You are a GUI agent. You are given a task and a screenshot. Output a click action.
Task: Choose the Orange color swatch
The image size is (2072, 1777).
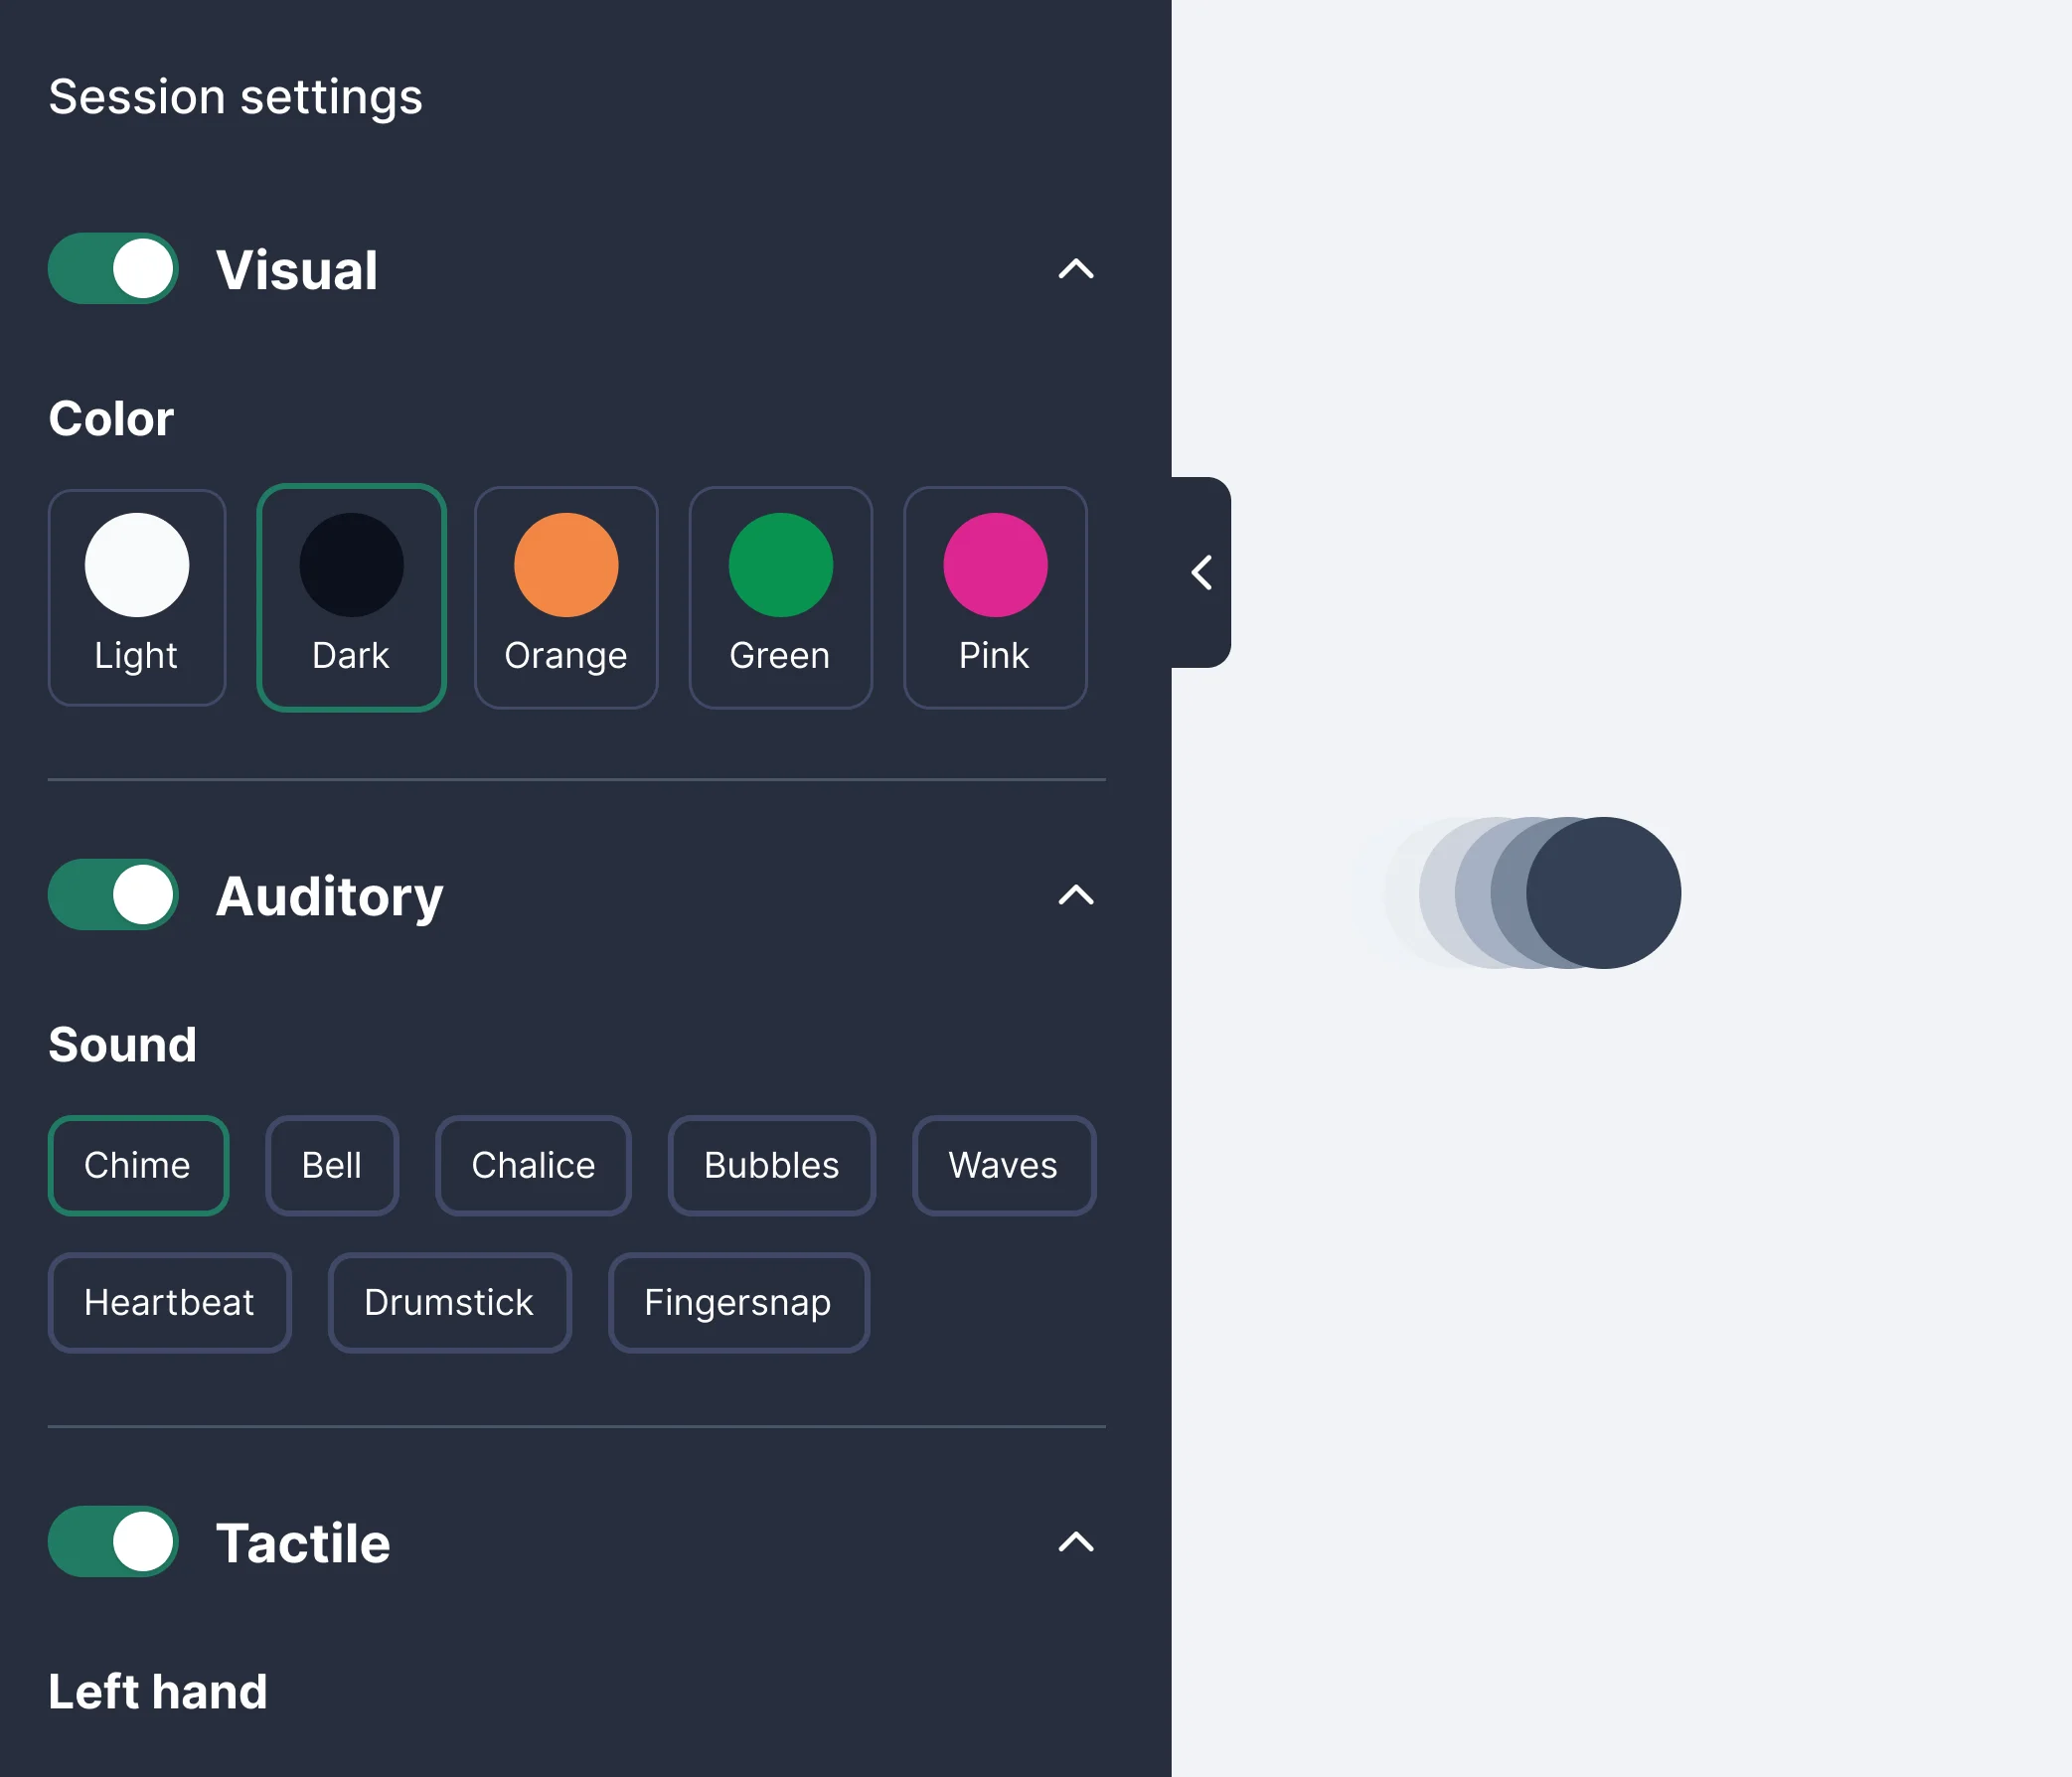tap(566, 597)
